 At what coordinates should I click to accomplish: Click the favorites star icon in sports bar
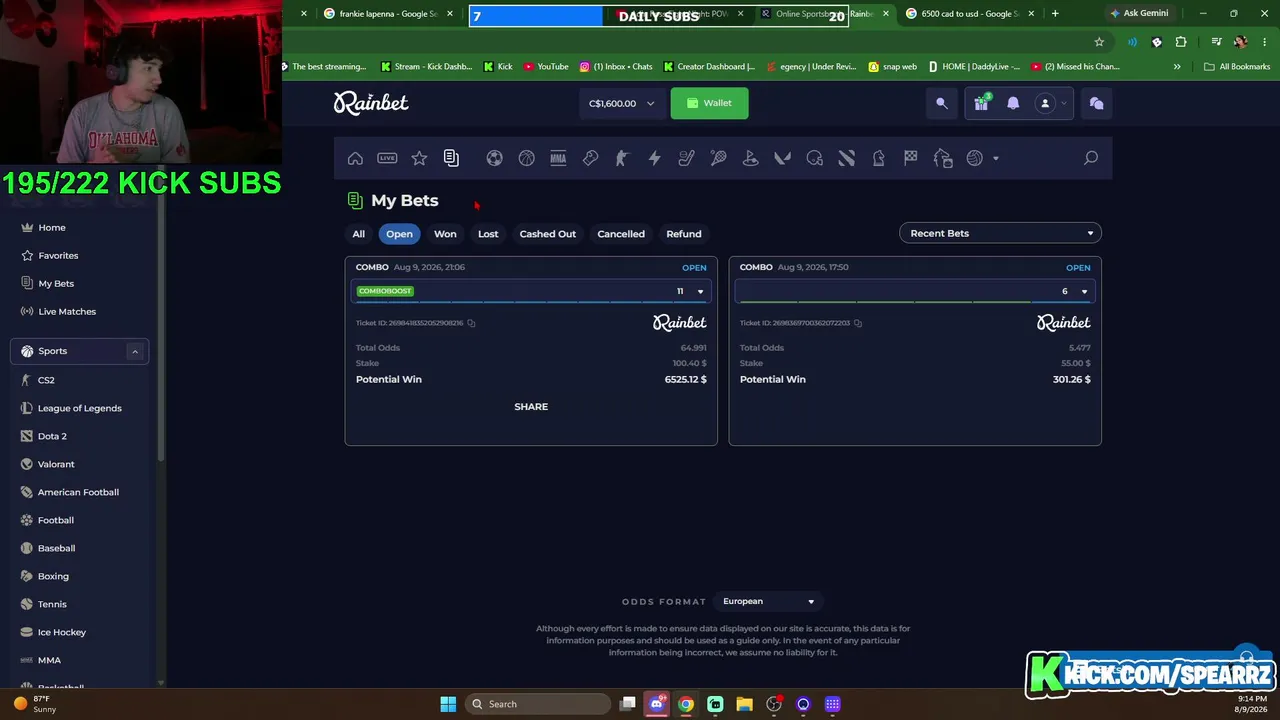[x=419, y=158]
